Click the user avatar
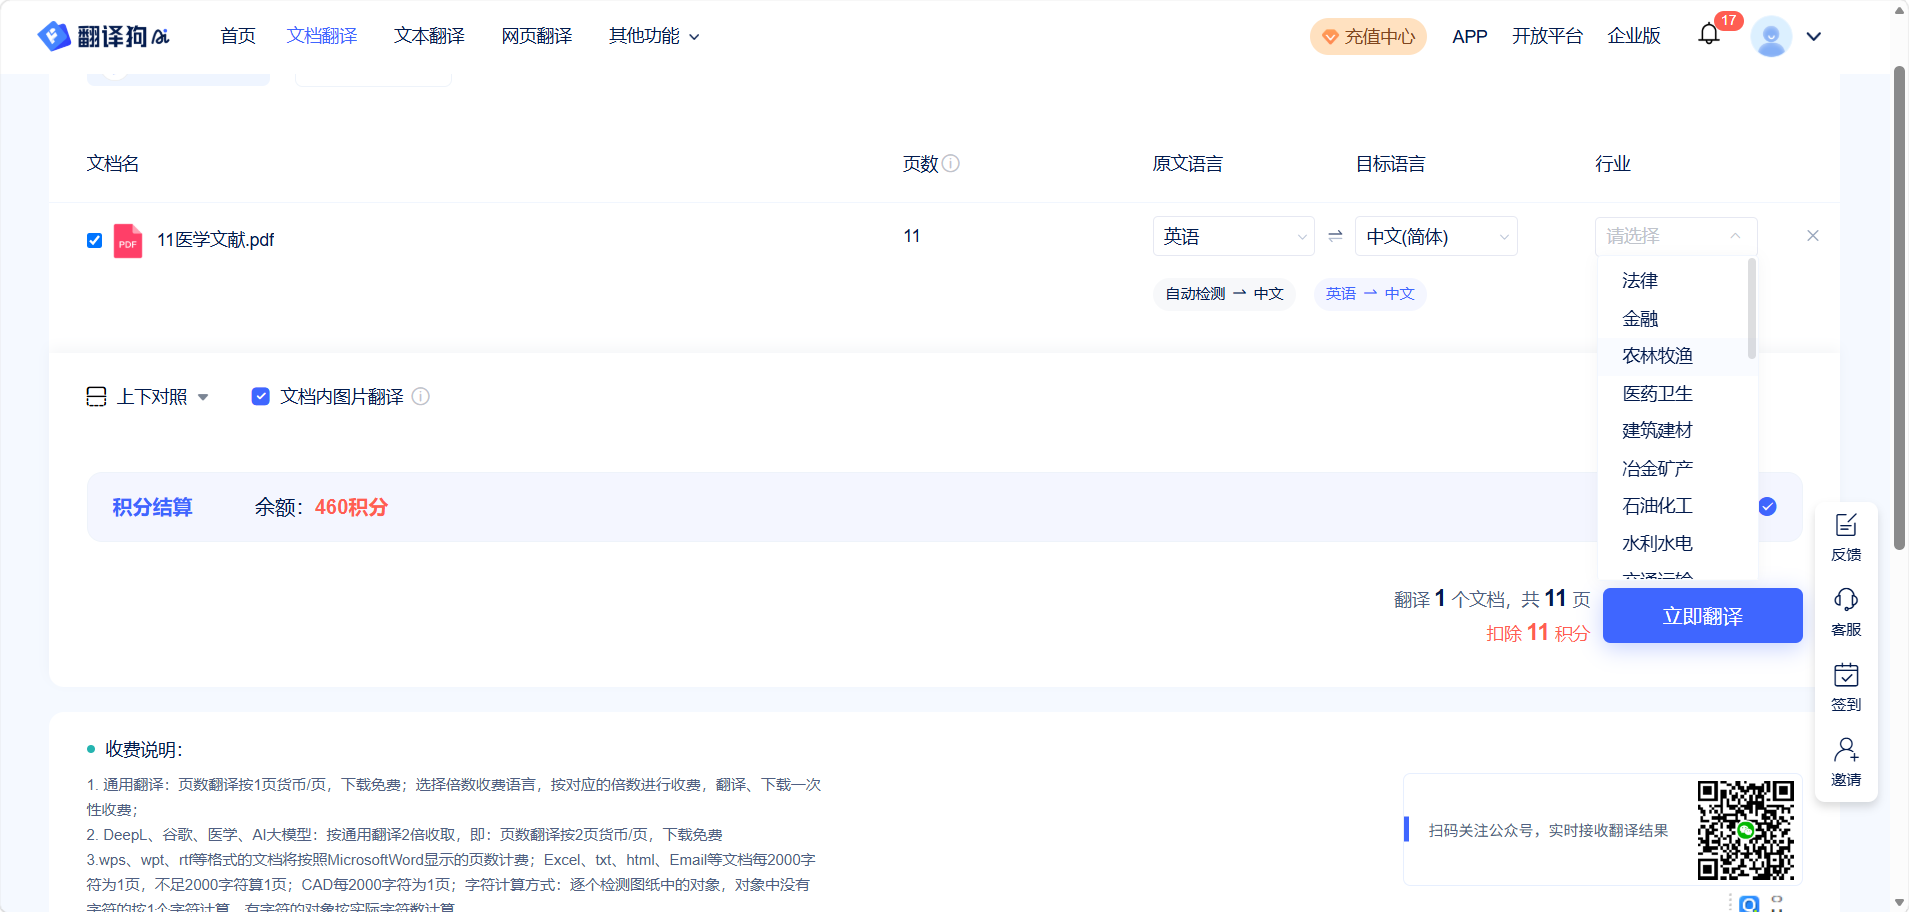Image resolution: width=1912 pixels, height=912 pixels. pyautogui.click(x=1771, y=36)
